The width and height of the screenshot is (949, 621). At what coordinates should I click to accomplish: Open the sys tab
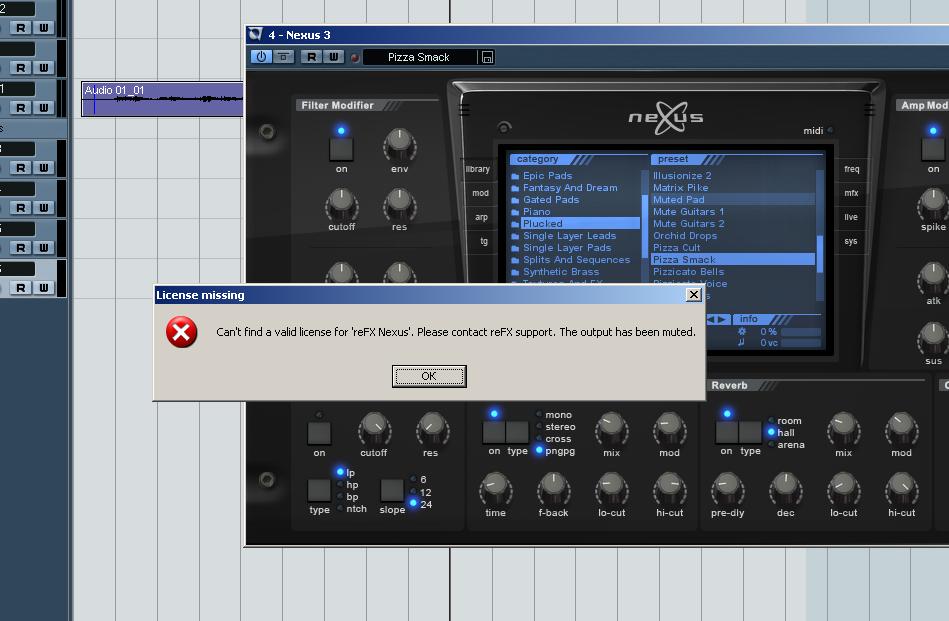tap(850, 241)
